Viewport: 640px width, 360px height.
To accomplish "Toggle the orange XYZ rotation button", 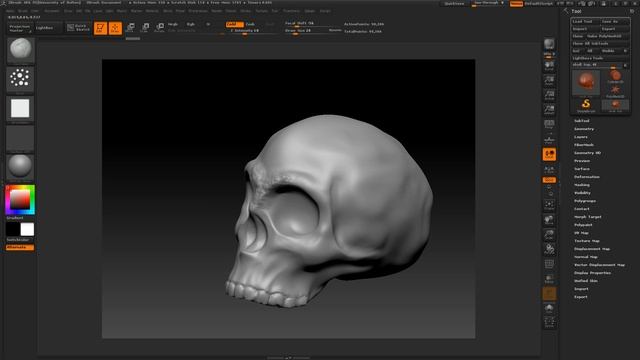I will point(549,180).
